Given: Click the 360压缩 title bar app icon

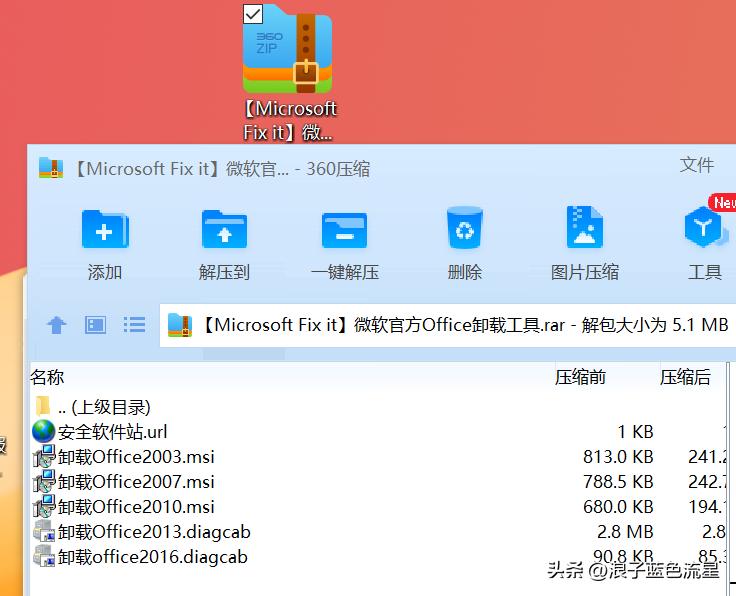Looking at the screenshot, I should pos(51,168).
